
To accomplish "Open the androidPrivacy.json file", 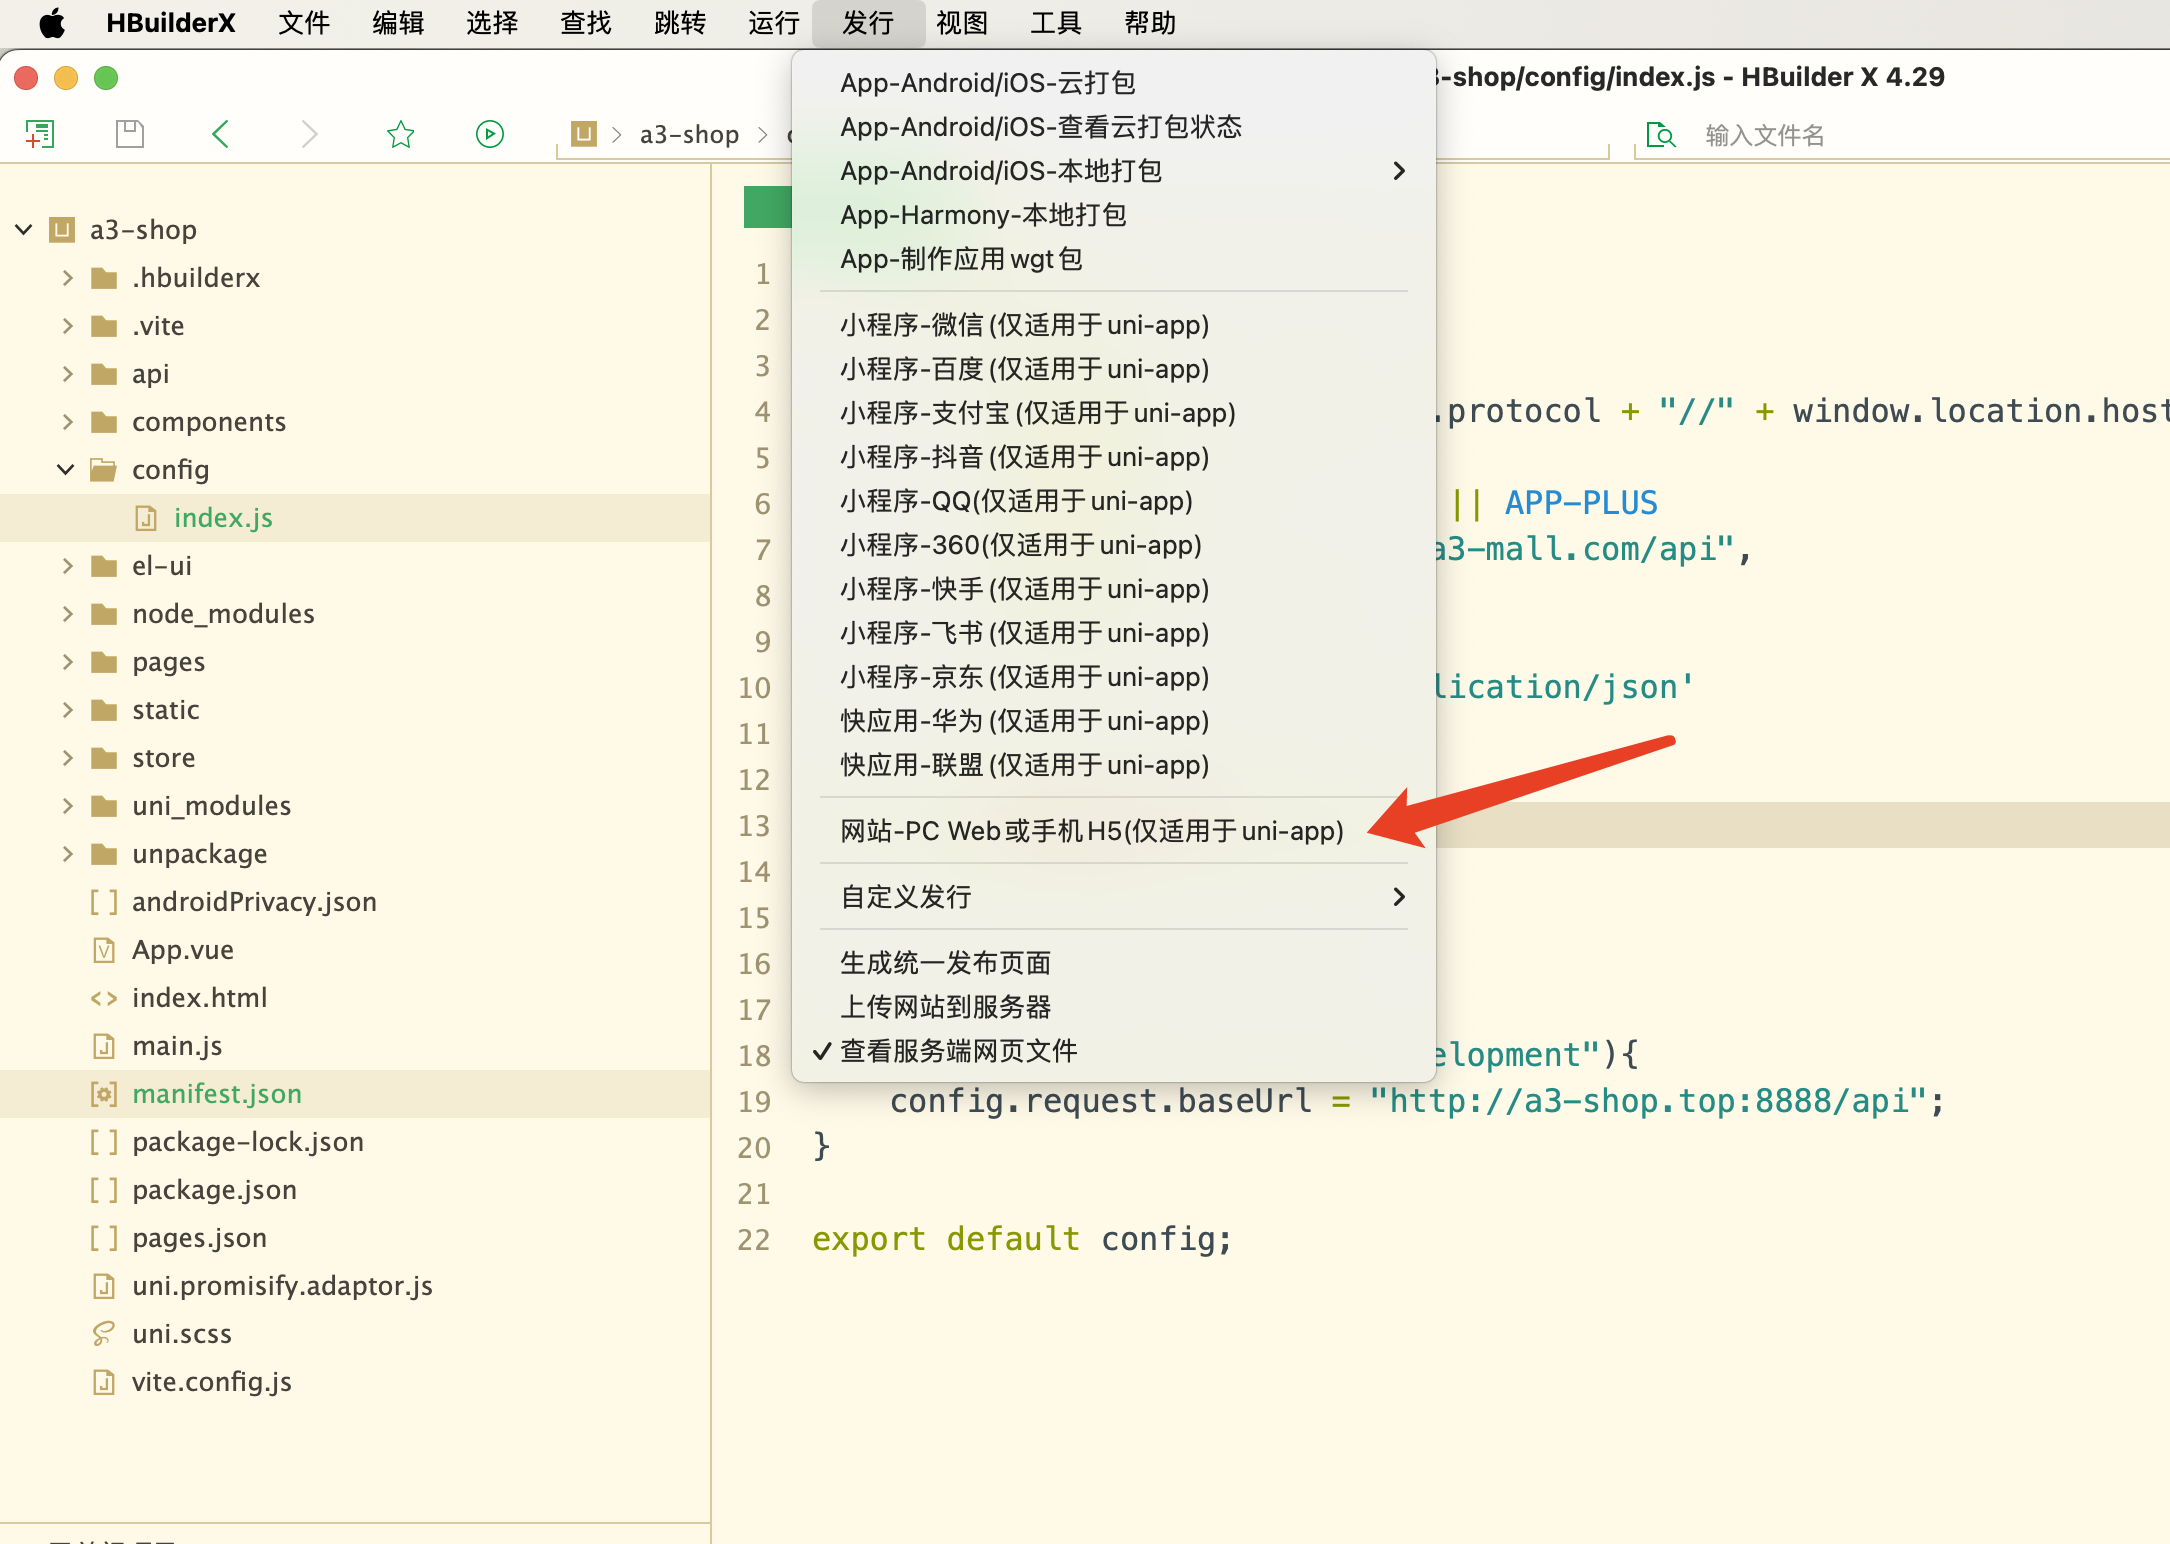I will (x=254, y=902).
